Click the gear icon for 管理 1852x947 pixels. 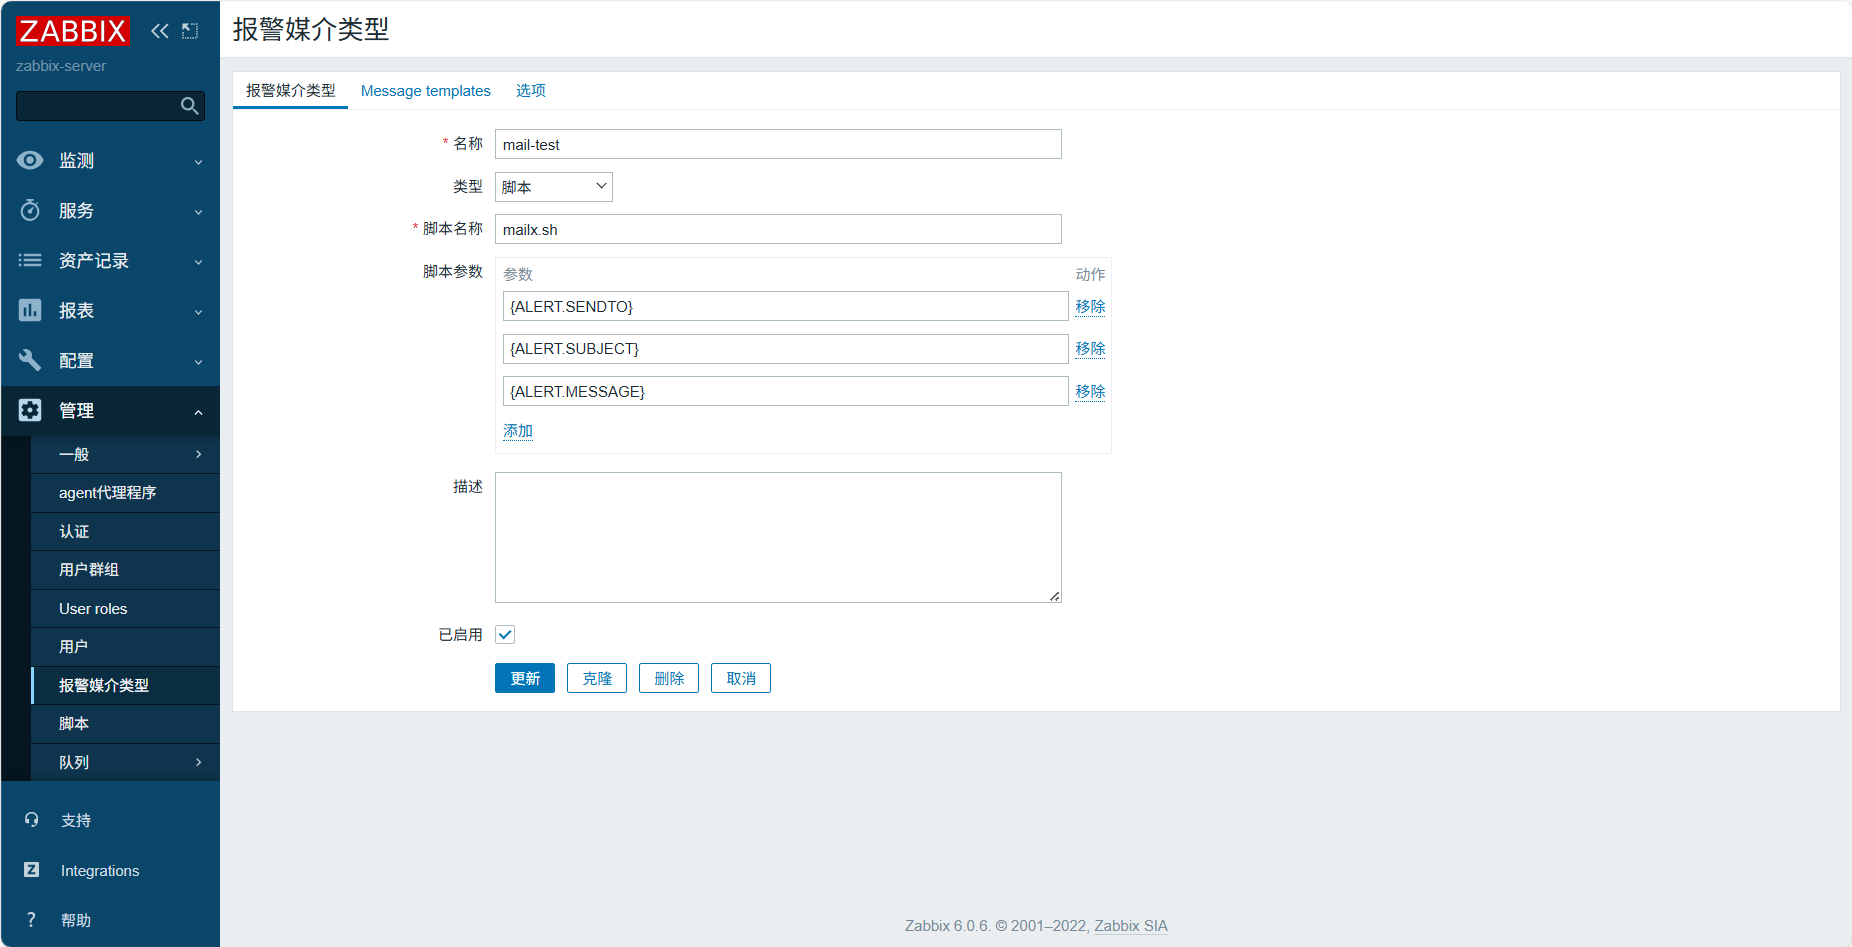coord(30,410)
